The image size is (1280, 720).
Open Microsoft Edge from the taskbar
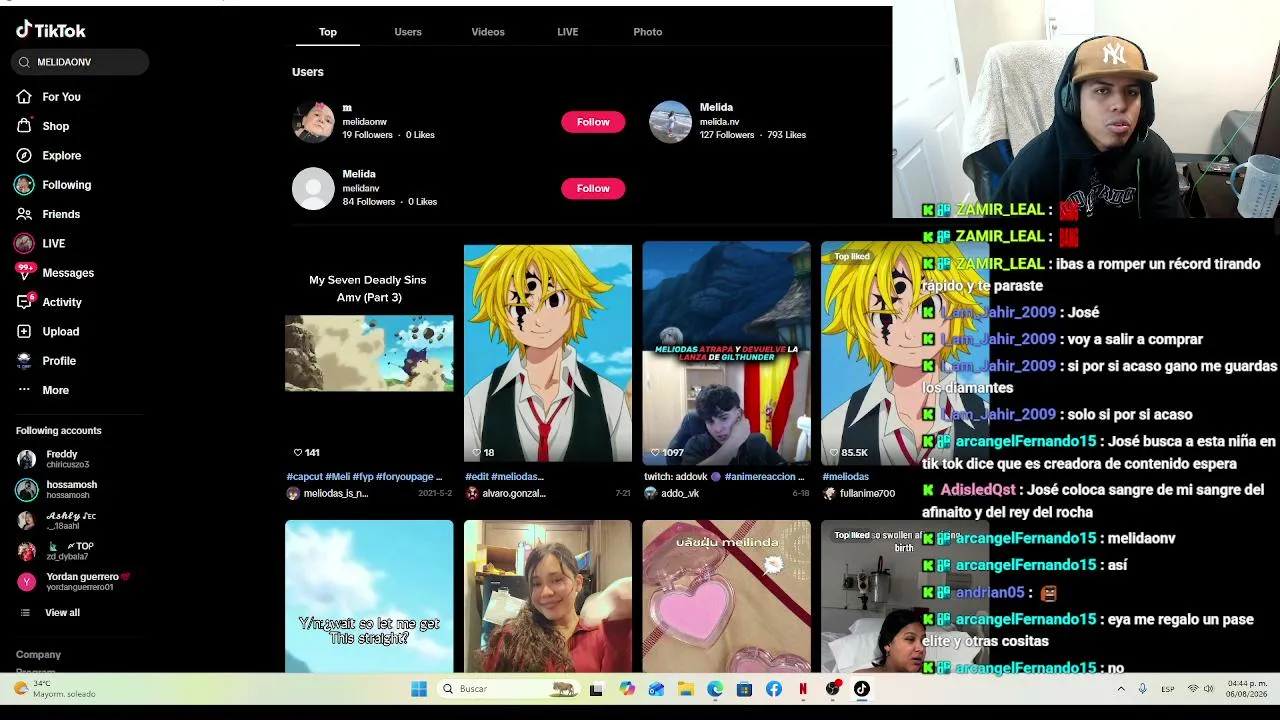point(715,689)
